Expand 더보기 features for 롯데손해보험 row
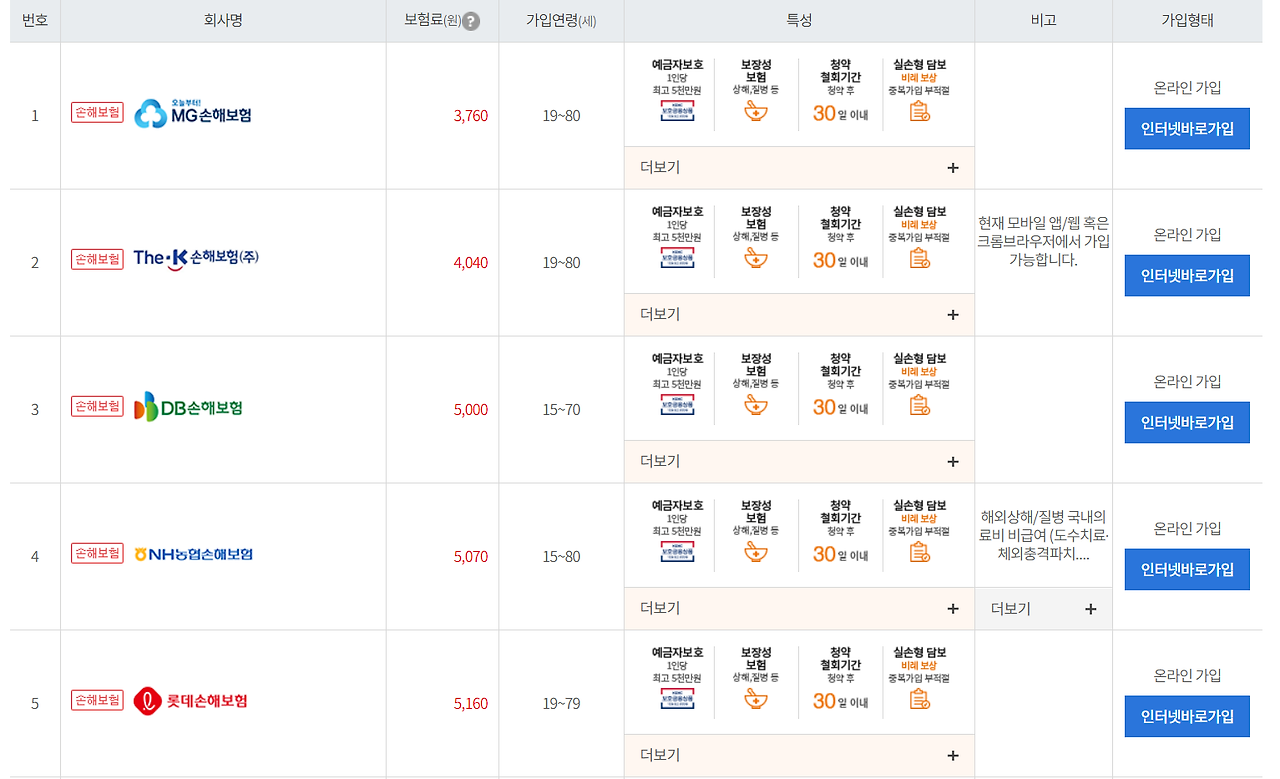The width and height of the screenshot is (1280, 779). click(799, 756)
